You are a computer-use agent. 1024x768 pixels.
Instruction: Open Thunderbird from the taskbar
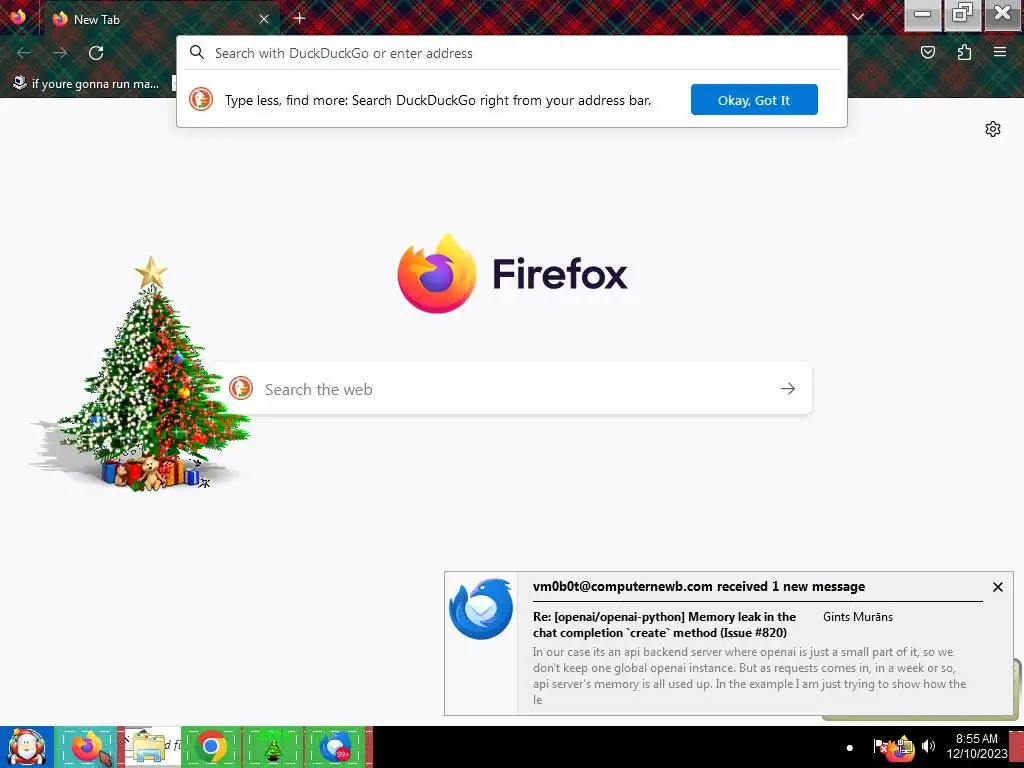pos(335,747)
